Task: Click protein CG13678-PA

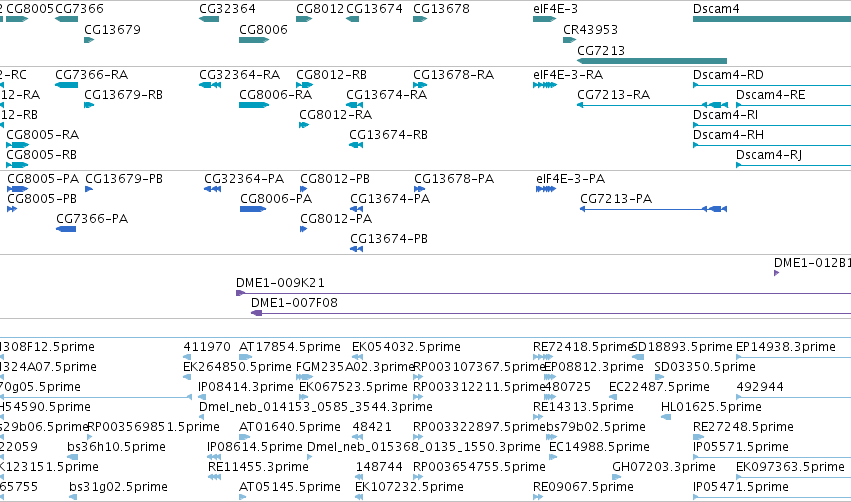Action: coord(454,179)
